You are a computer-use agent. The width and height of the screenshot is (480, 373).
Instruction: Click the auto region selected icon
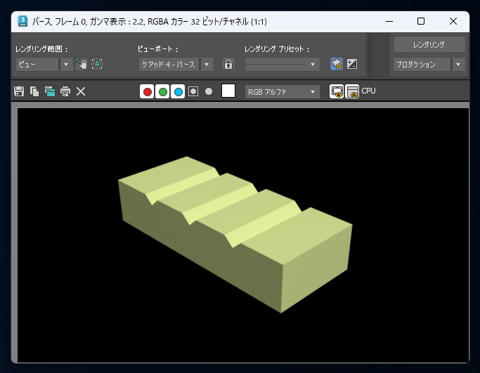tap(97, 64)
